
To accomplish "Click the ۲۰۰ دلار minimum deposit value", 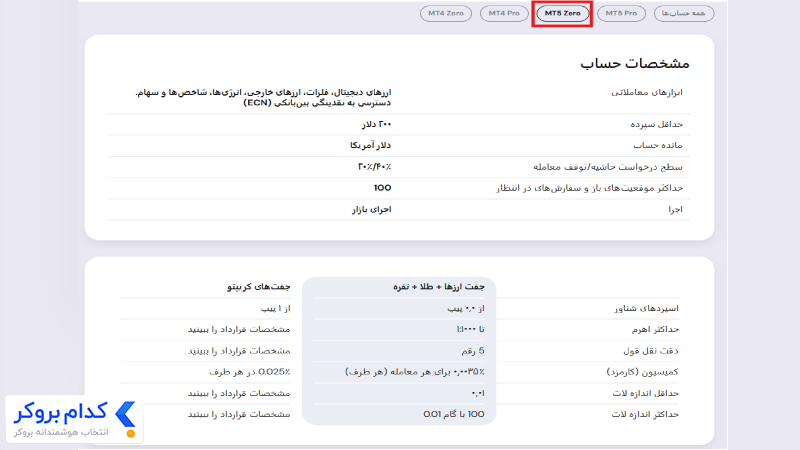I will [377, 124].
